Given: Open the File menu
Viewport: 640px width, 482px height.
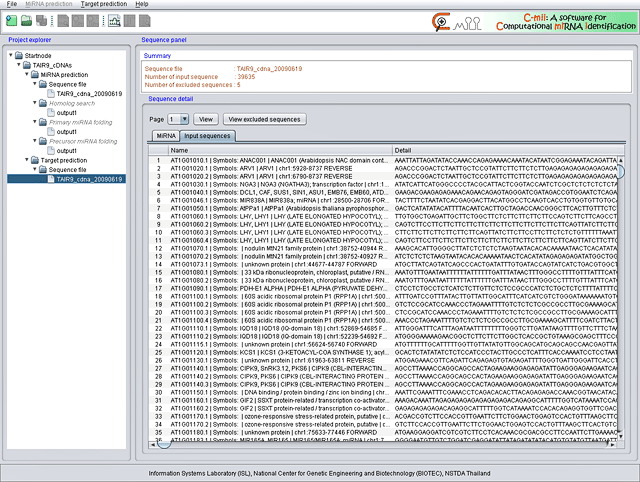Looking at the screenshot, I should (12, 4).
